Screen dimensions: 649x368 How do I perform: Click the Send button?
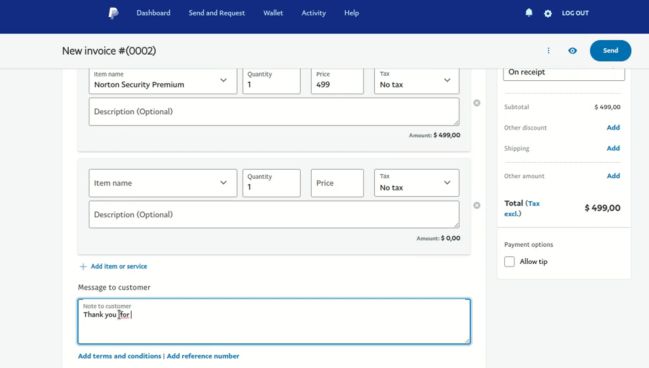point(611,51)
